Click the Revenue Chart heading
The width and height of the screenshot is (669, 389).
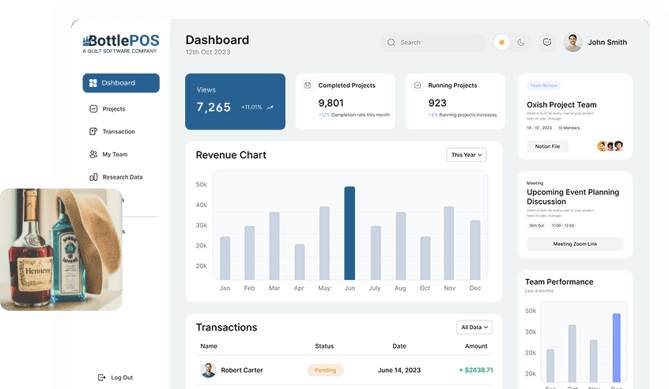tap(231, 155)
